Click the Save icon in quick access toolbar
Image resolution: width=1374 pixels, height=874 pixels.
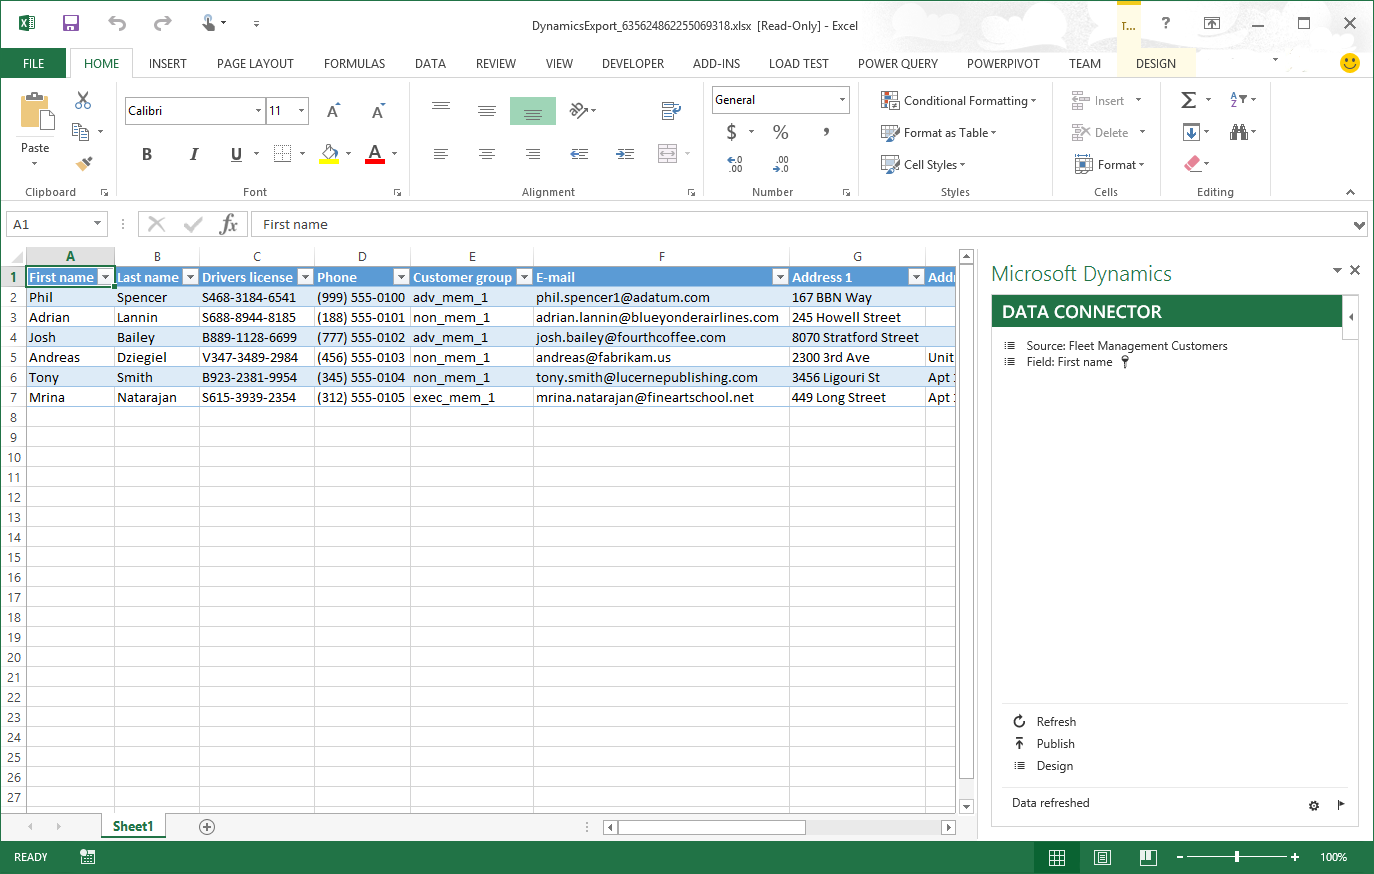[x=71, y=23]
